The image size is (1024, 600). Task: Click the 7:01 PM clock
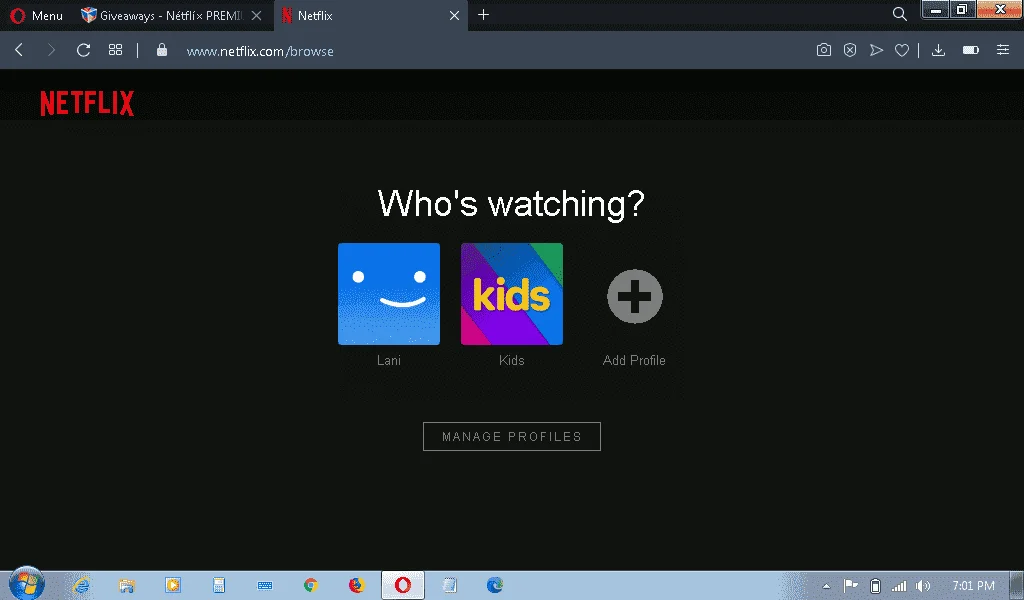tap(973, 586)
